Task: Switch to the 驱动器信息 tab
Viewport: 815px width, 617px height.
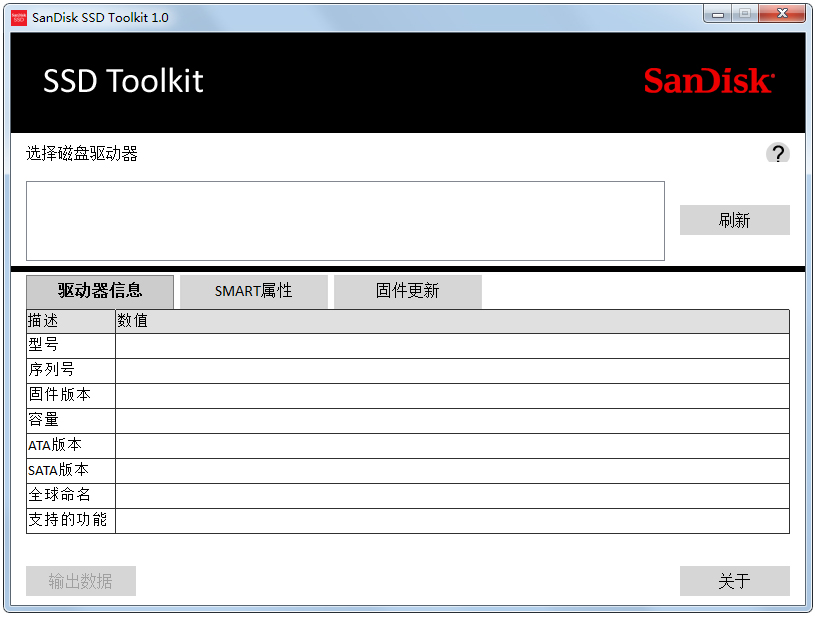Action: pos(100,291)
